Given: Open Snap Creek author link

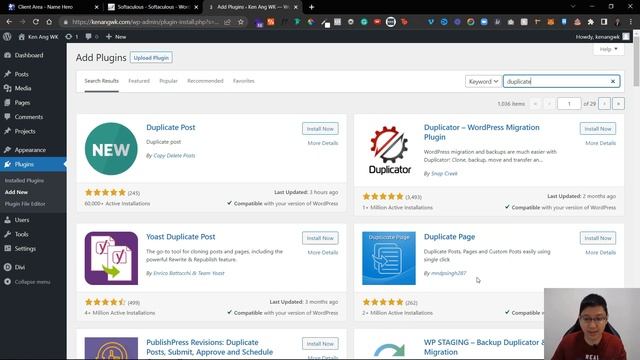Looking at the screenshot, I should pos(444,173).
